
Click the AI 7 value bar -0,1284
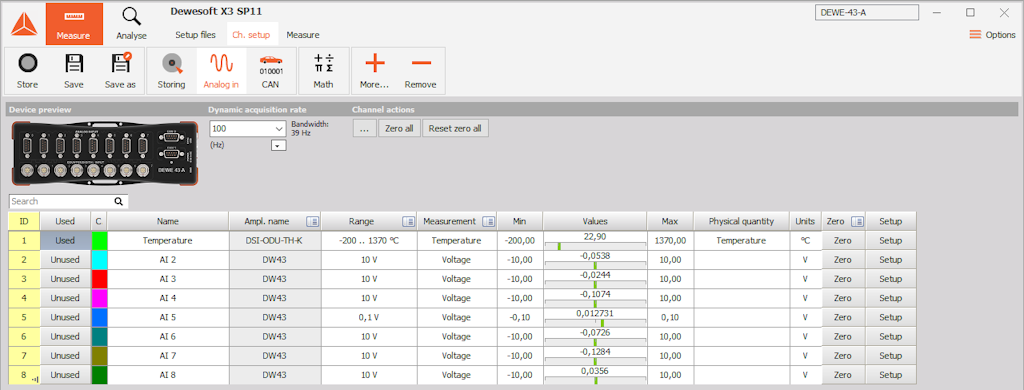click(x=595, y=356)
